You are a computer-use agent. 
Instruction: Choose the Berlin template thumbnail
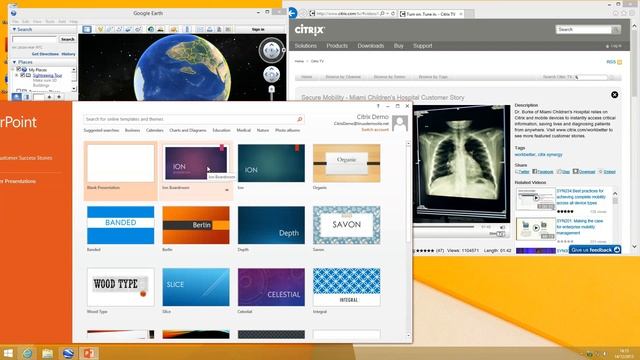196,225
